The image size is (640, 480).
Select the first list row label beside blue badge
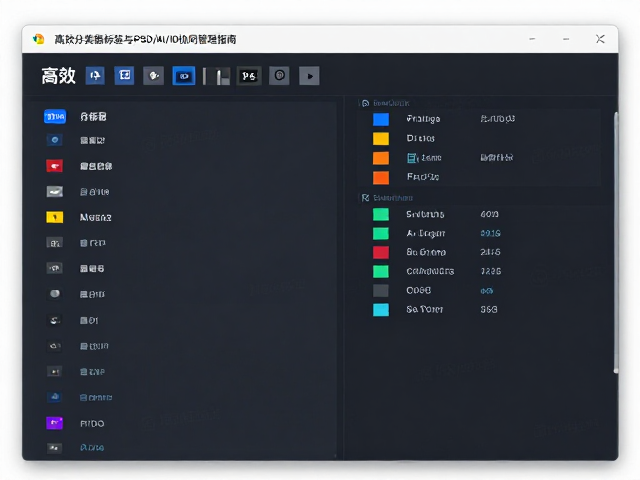[x=93, y=117]
